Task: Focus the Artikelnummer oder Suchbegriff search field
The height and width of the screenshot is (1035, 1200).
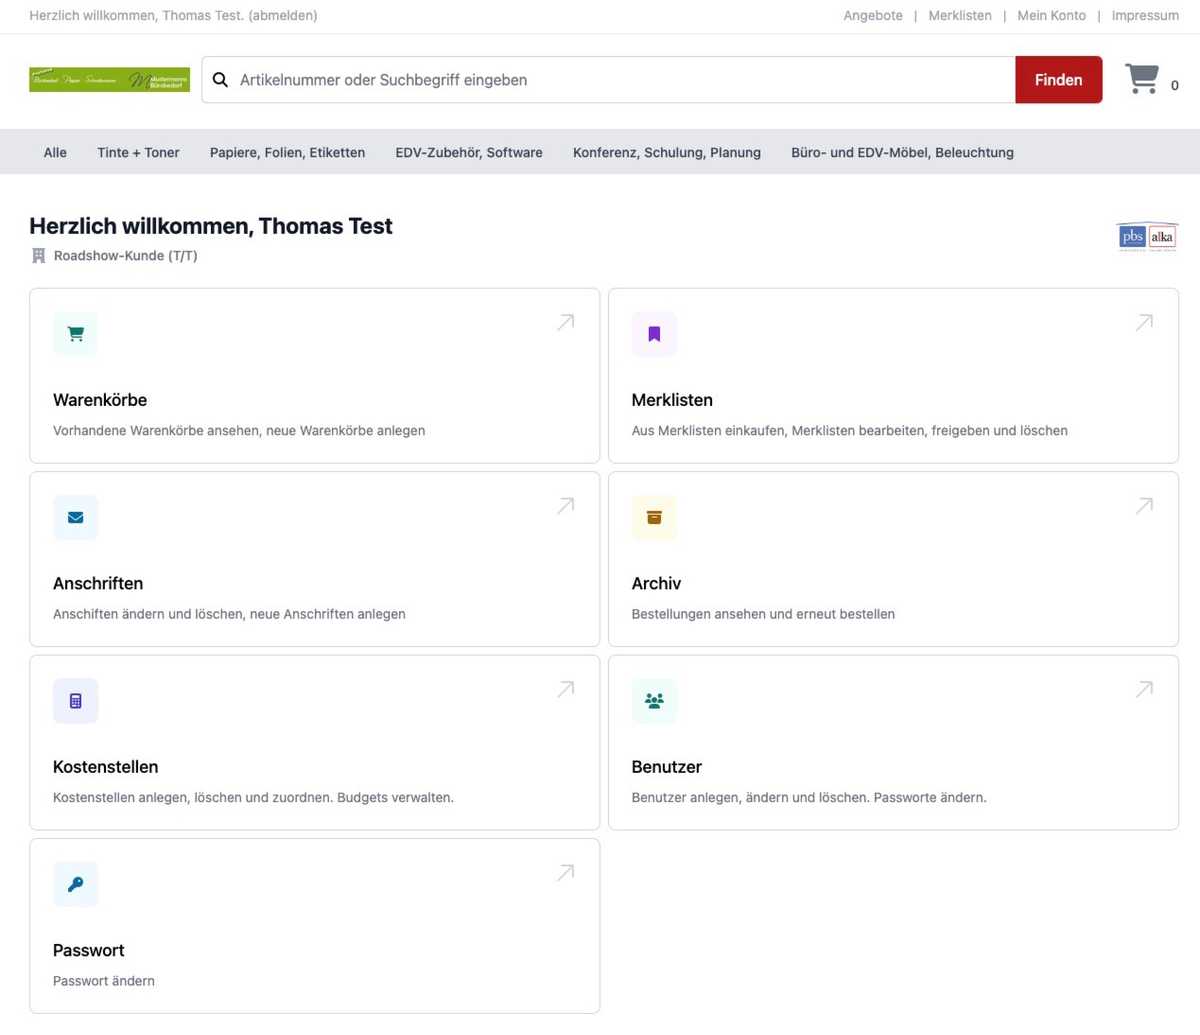Action: click(x=609, y=80)
